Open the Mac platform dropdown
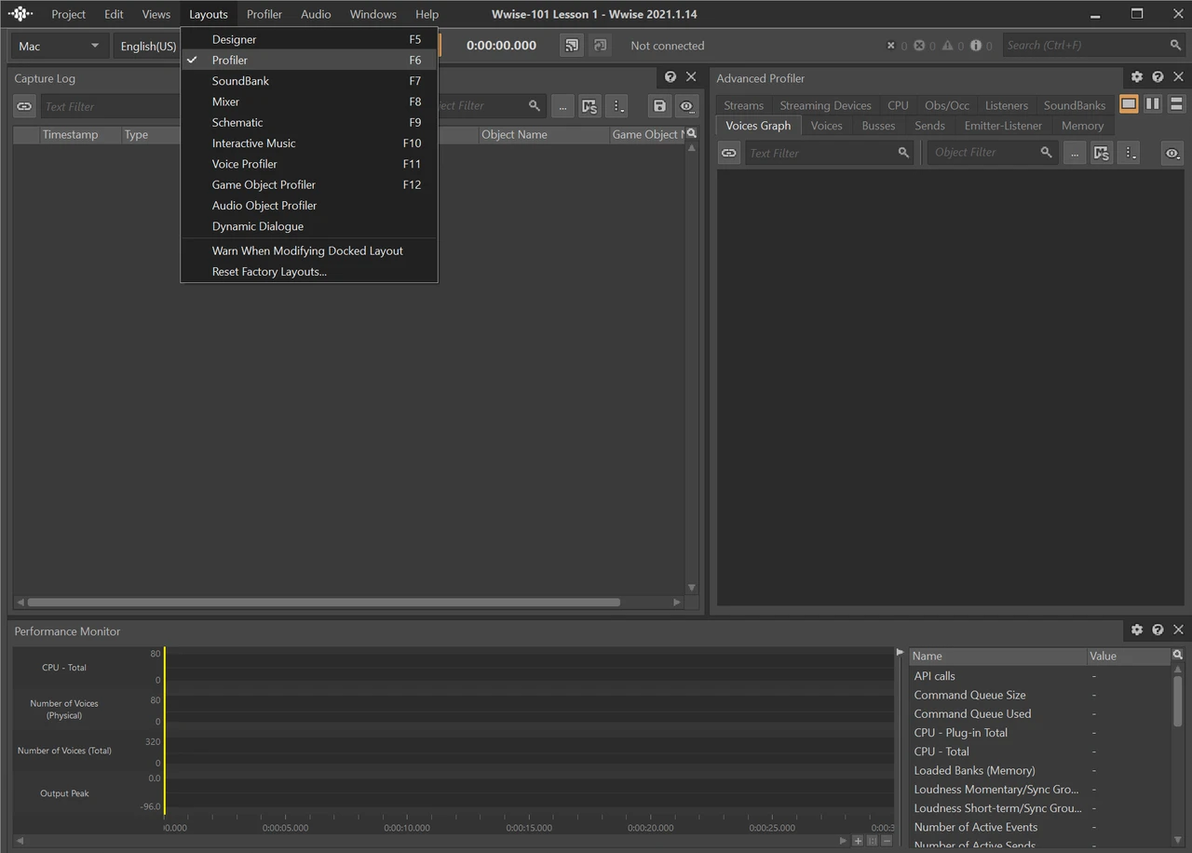 (x=58, y=46)
